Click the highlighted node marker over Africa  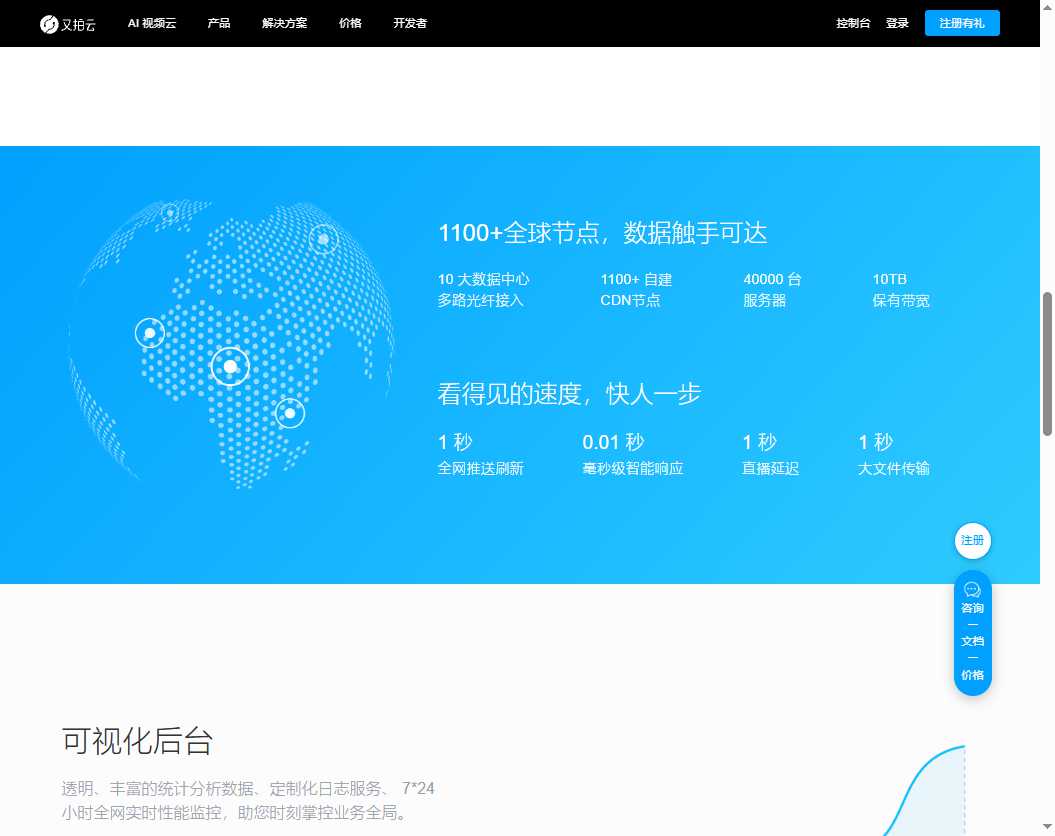click(x=230, y=366)
